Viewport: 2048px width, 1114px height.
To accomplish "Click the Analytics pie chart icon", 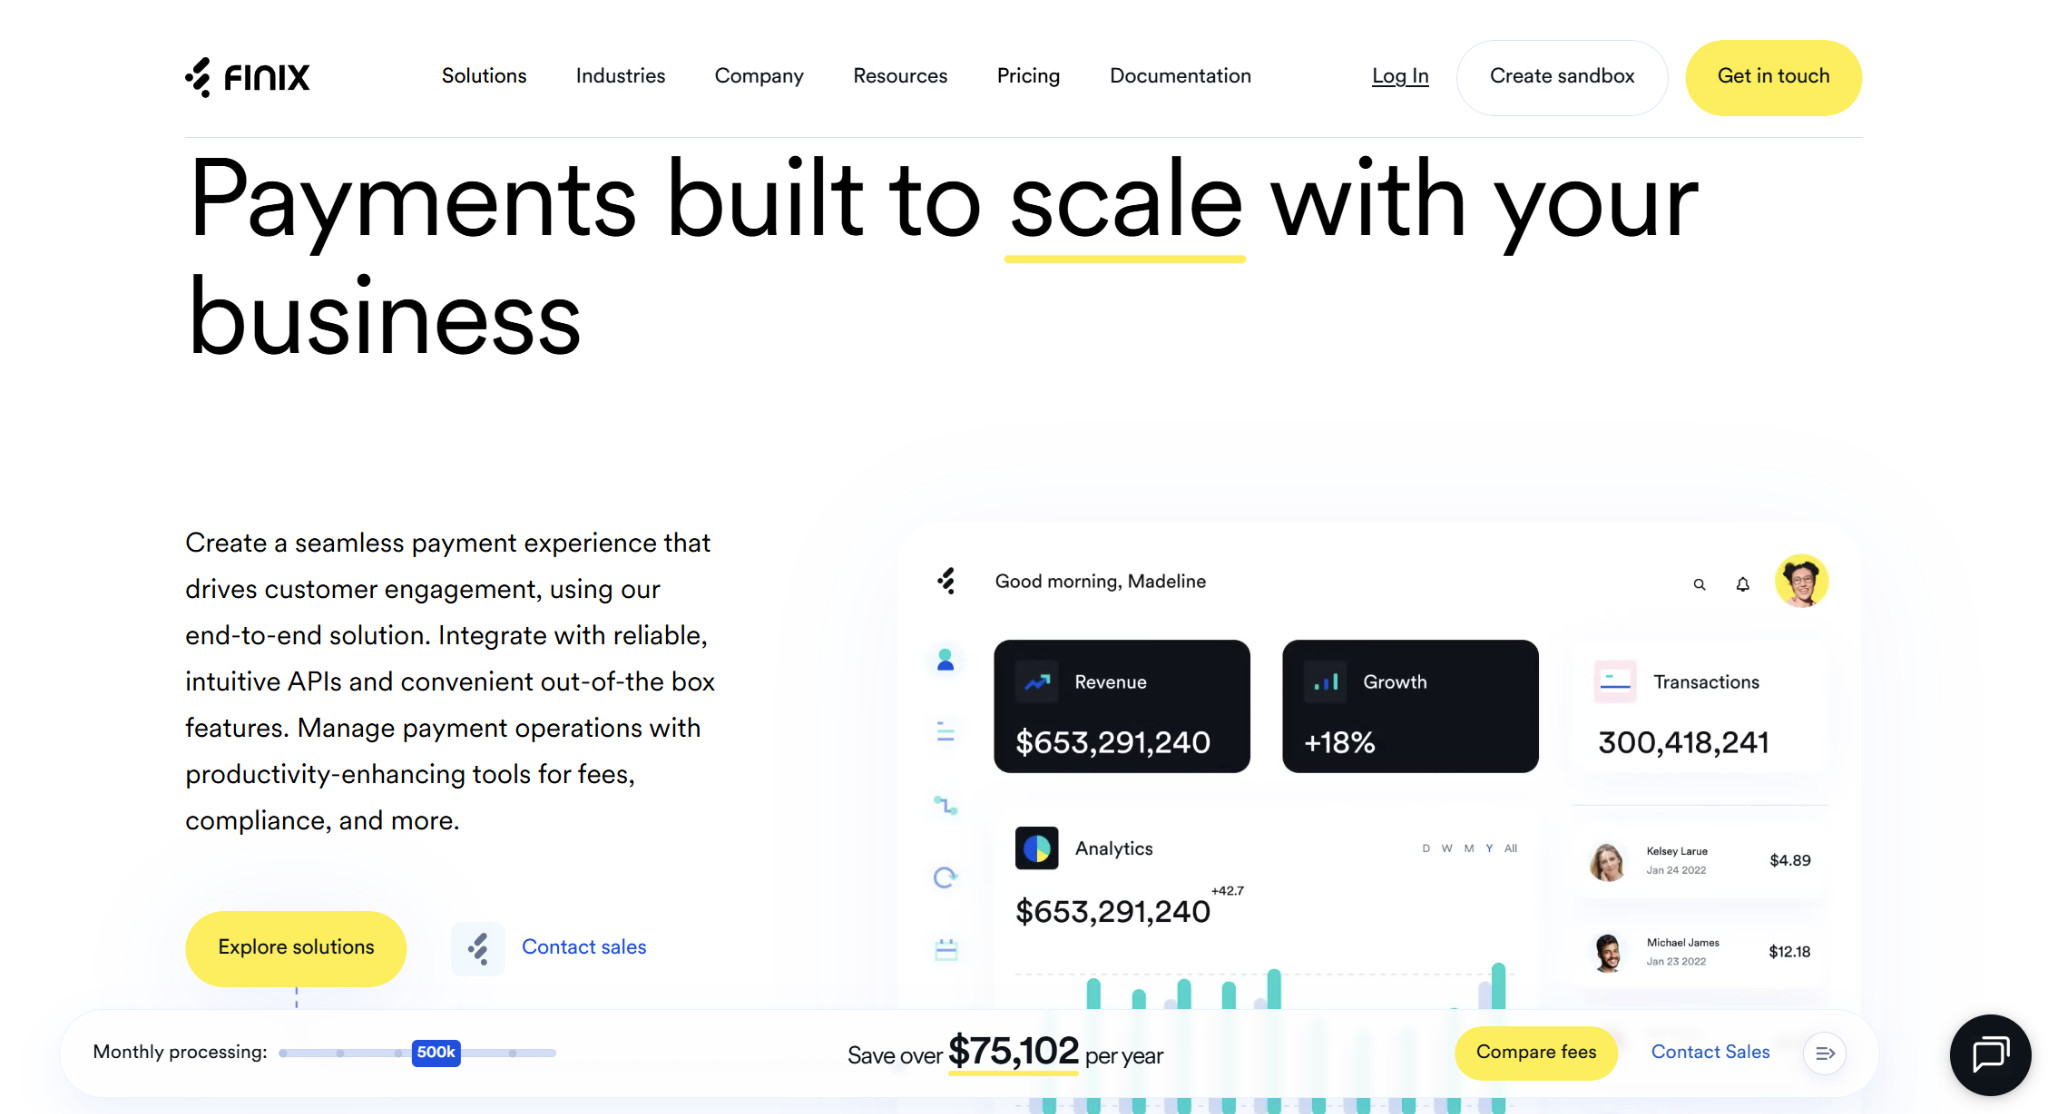I will click(1037, 848).
